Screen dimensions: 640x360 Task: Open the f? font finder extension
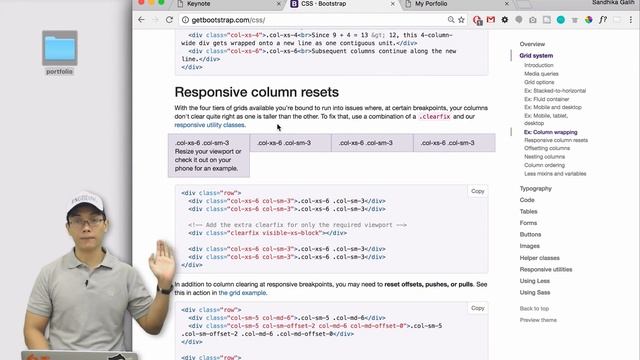tap(603, 20)
